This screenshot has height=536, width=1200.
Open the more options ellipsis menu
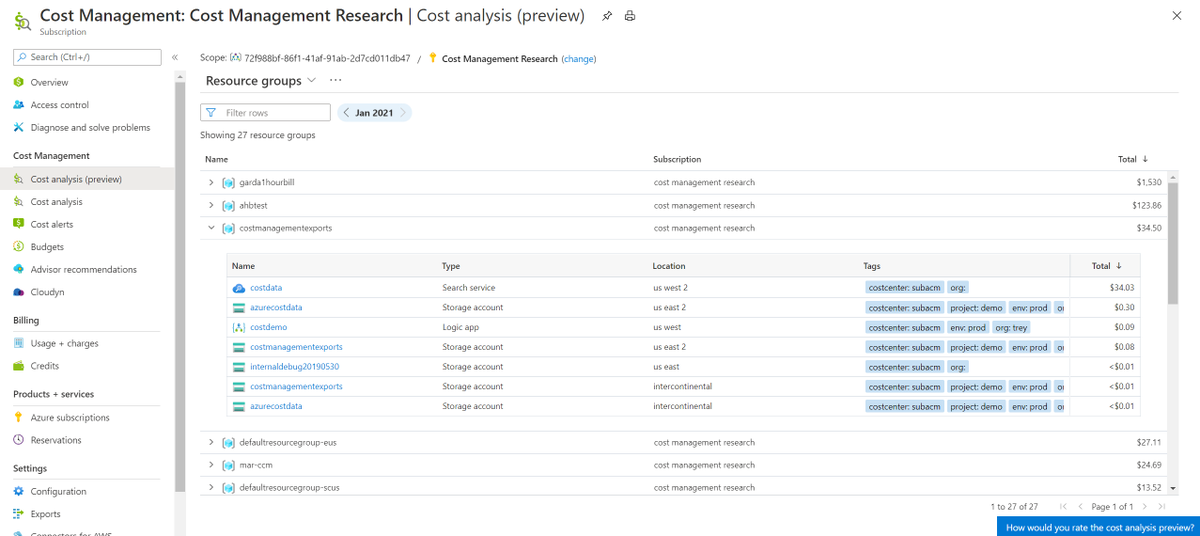click(336, 80)
